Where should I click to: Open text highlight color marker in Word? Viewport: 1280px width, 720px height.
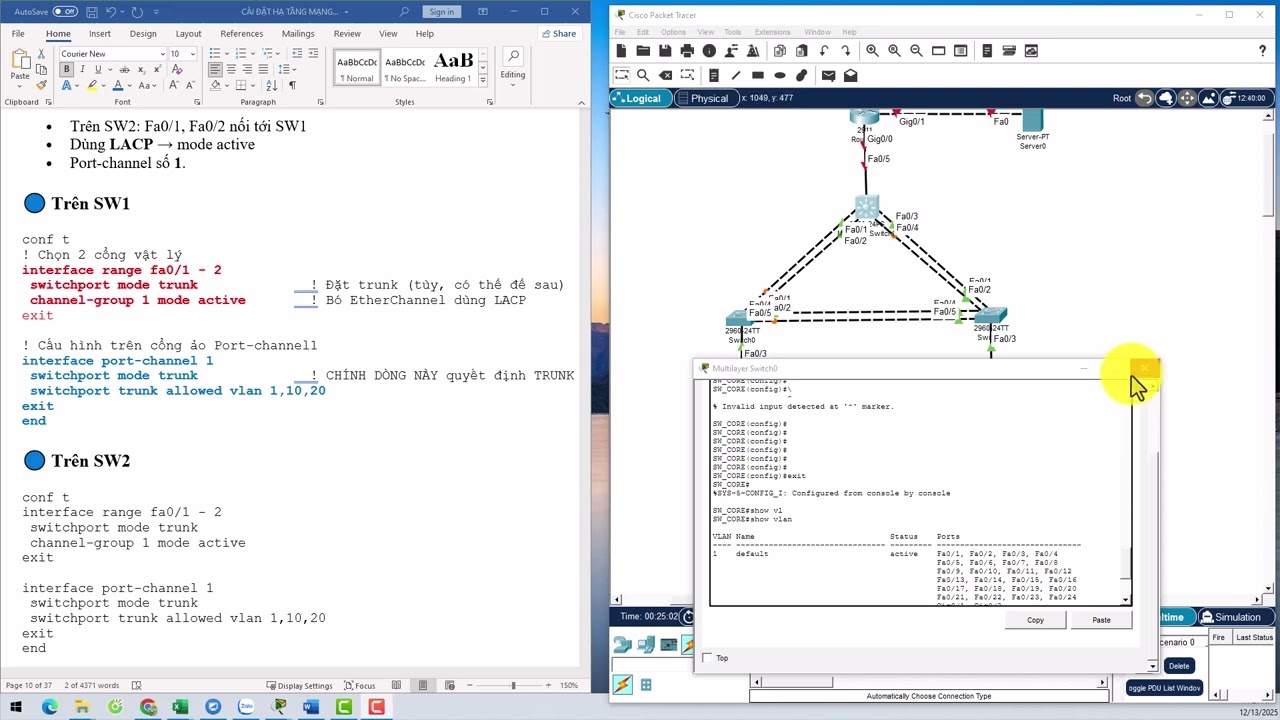[x=91, y=85]
